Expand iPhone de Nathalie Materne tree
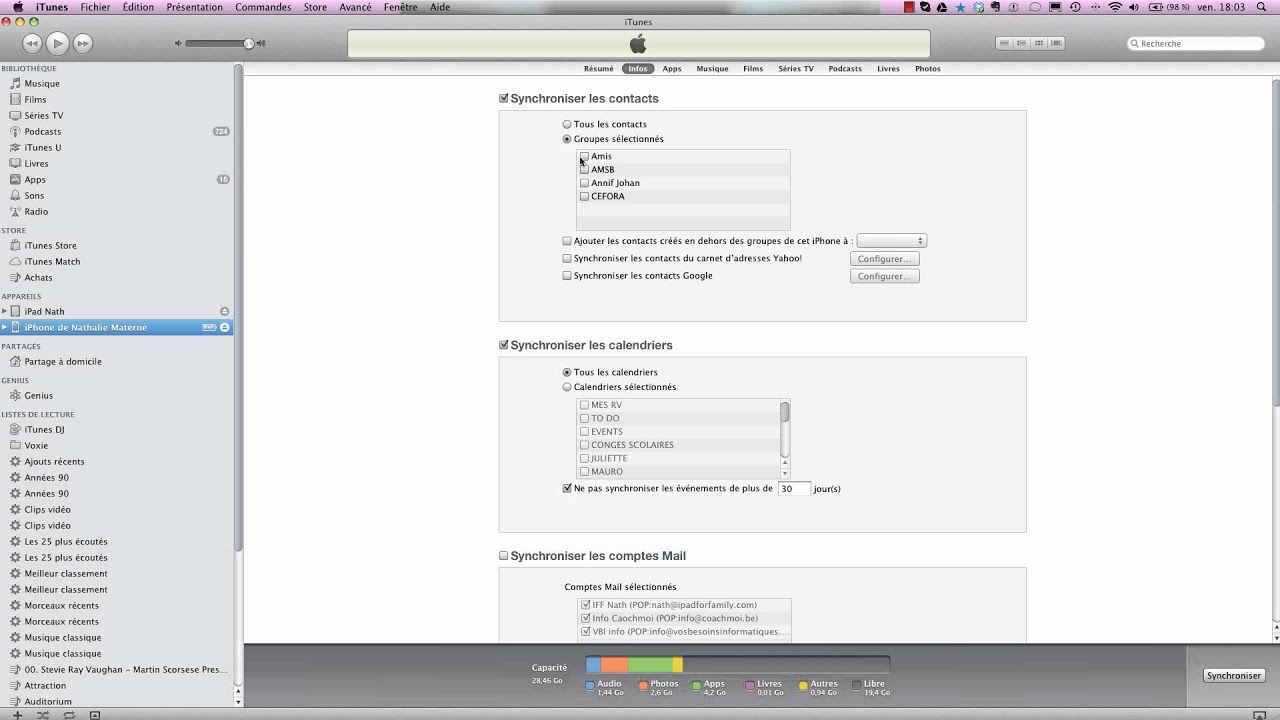 click(4, 327)
